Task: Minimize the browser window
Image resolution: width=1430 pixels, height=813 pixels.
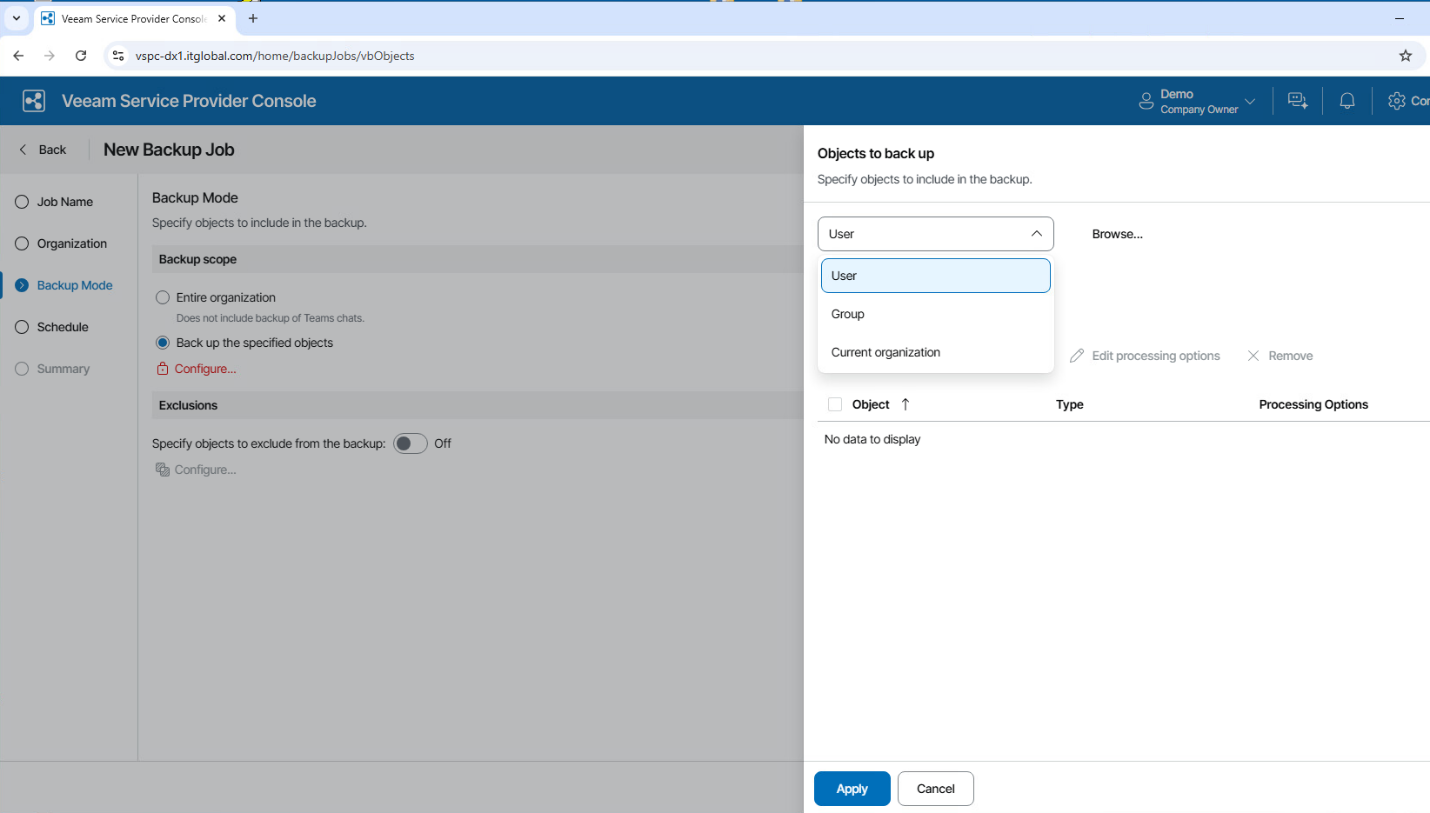Action: click(1398, 18)
